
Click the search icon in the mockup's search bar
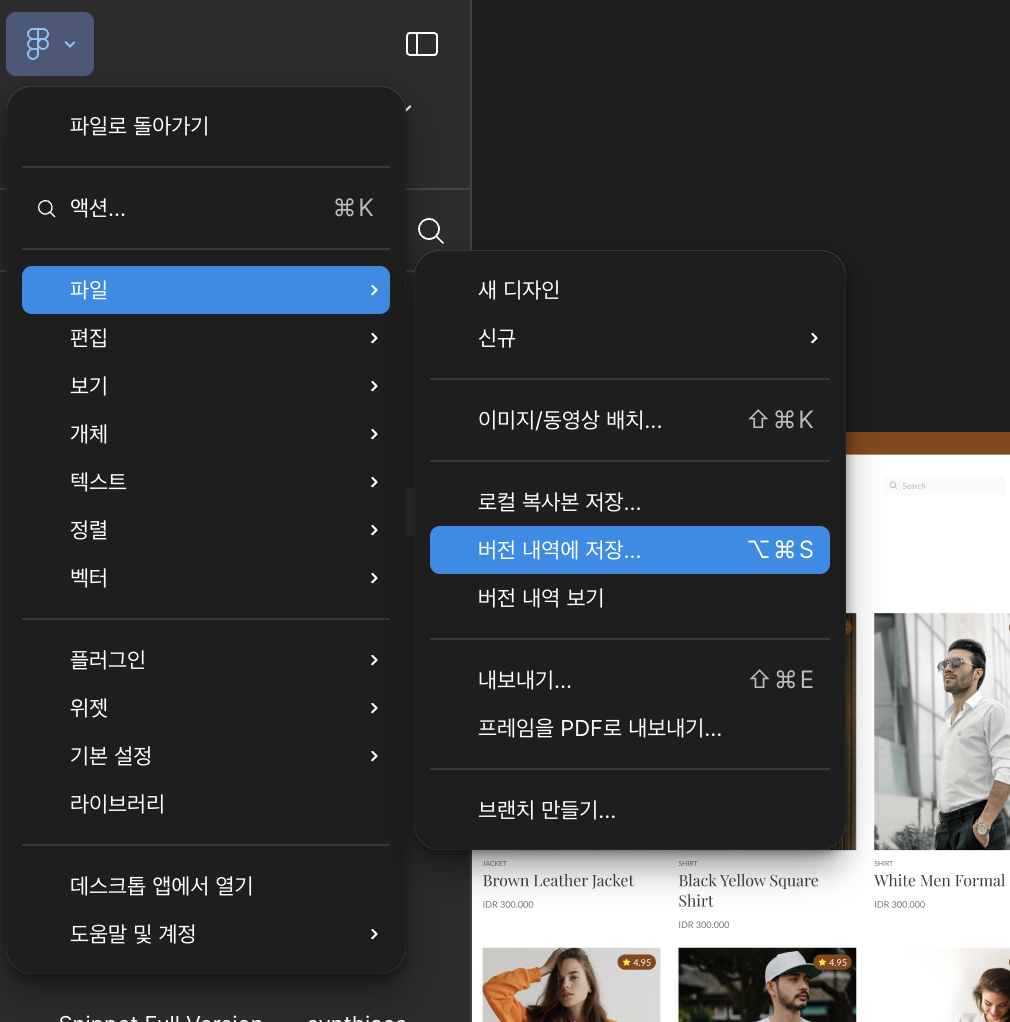[x=893, y=485]
